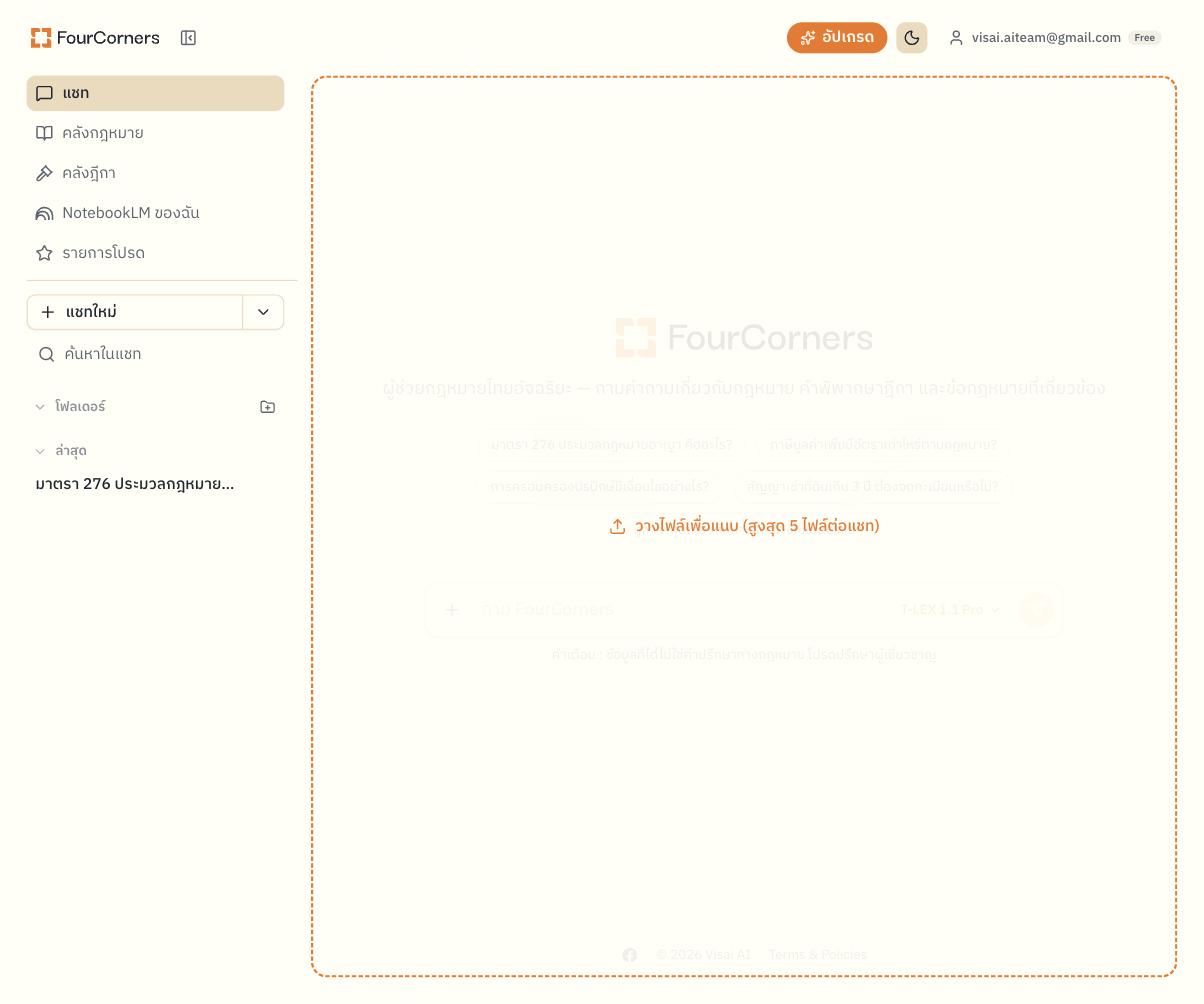The width and height of the screenshot is (1204, 1004).
Task: Open the visai.aiteam@gmail.com account menu
Action: pos(1054,38)
